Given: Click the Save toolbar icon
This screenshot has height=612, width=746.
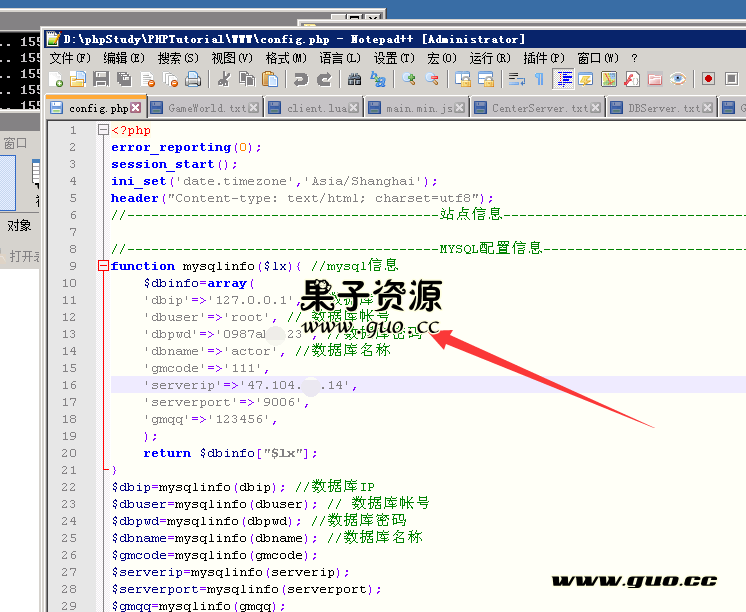Looking at the screenshot, I should click(x=101, y=79).
